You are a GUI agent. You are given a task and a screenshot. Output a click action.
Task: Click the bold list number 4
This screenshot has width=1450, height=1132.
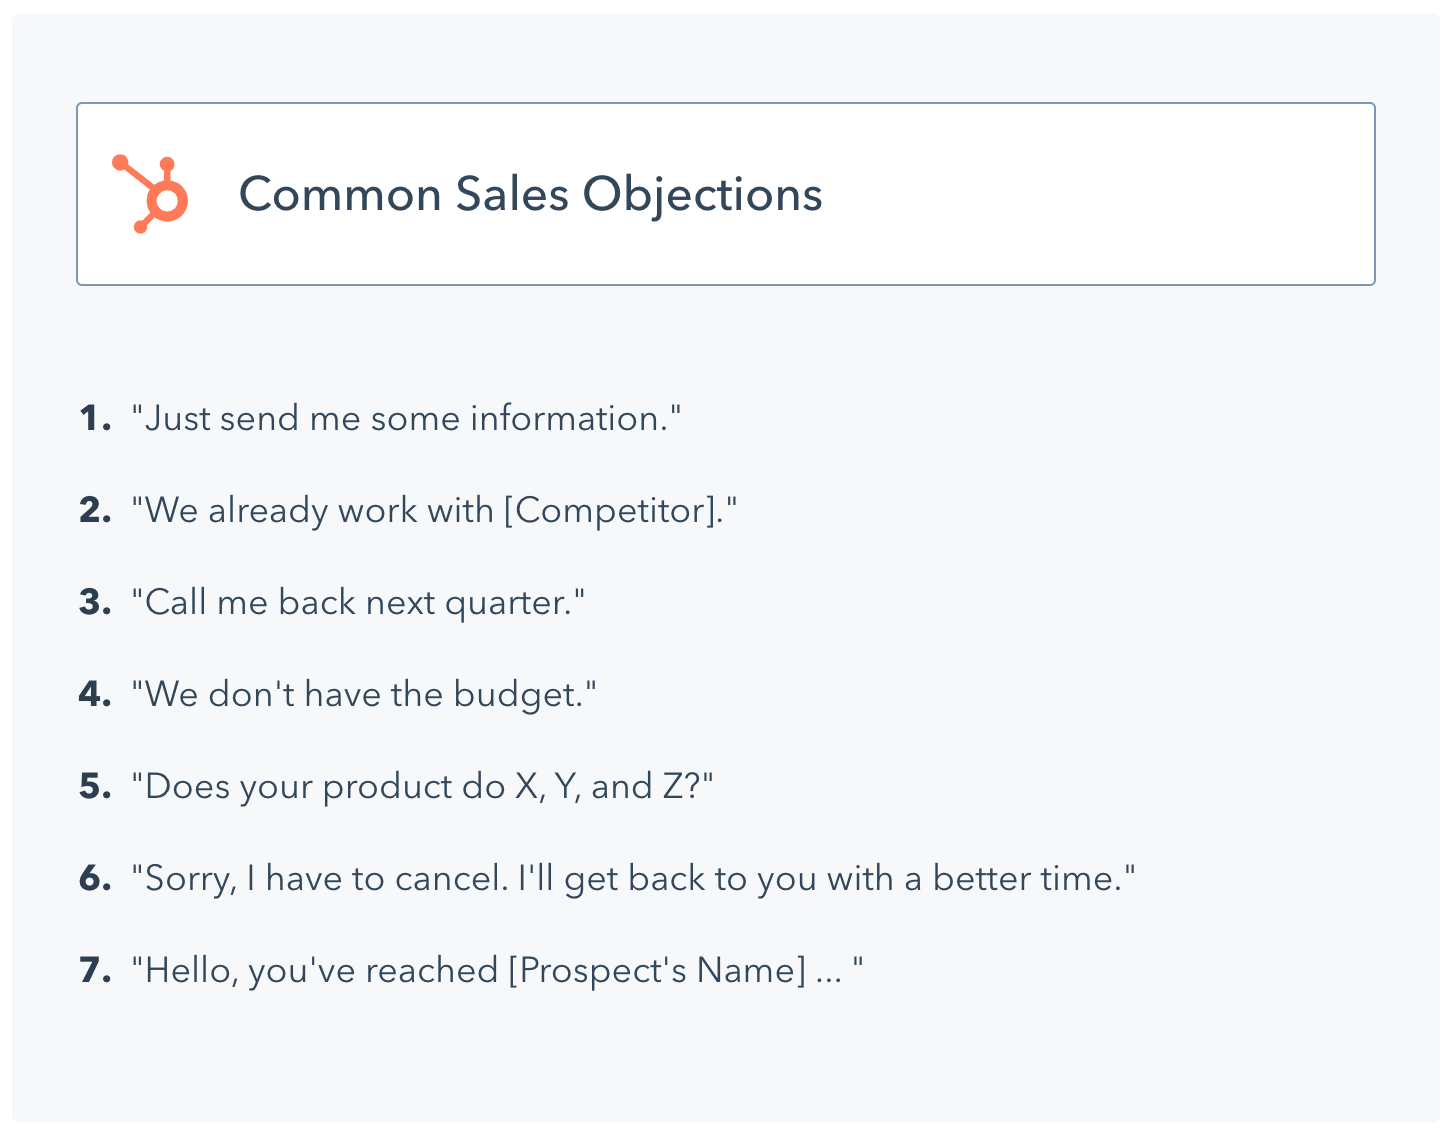pos(94,694)
